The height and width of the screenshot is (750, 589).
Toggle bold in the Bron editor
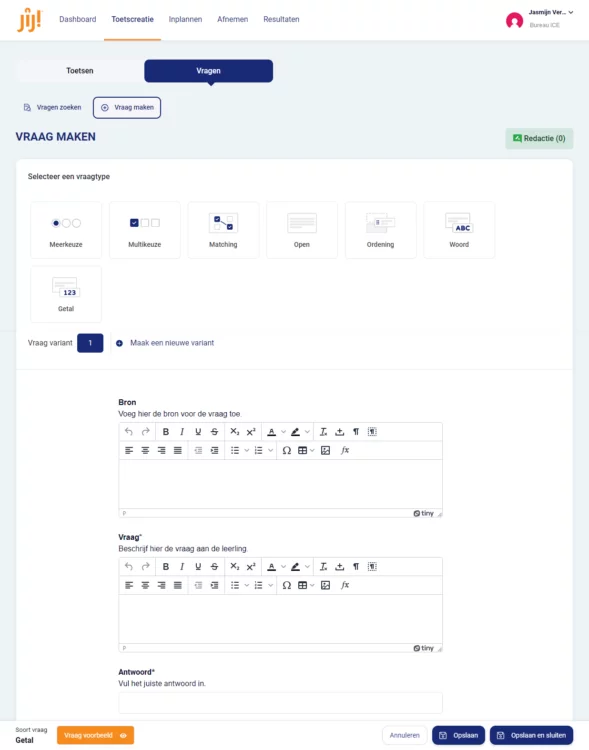(x=166, y=432)
